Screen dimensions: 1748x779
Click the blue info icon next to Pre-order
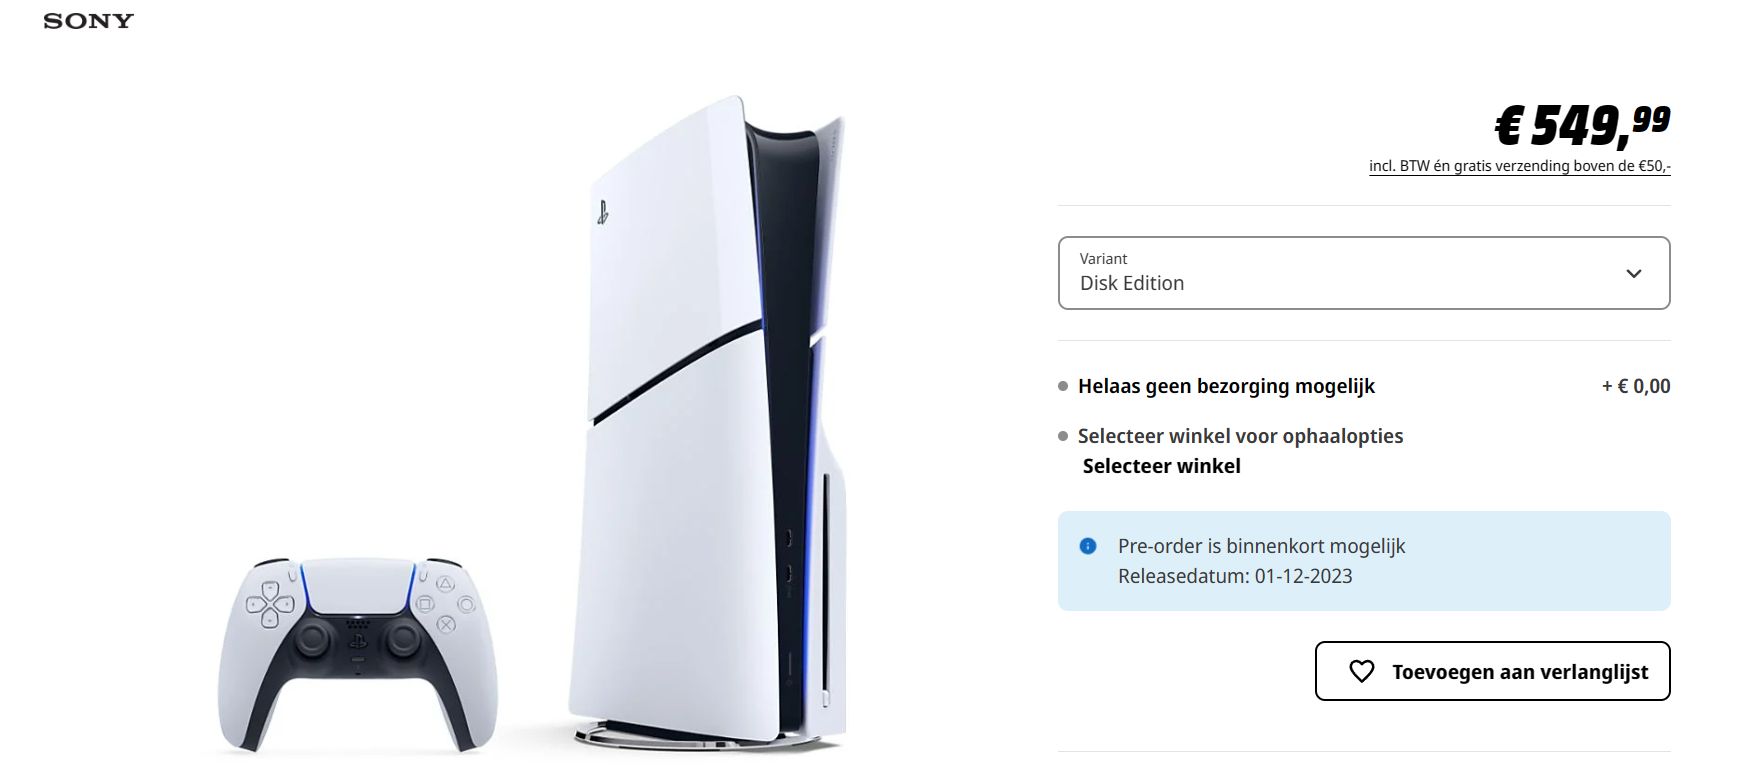click(x=1088, y=546)
